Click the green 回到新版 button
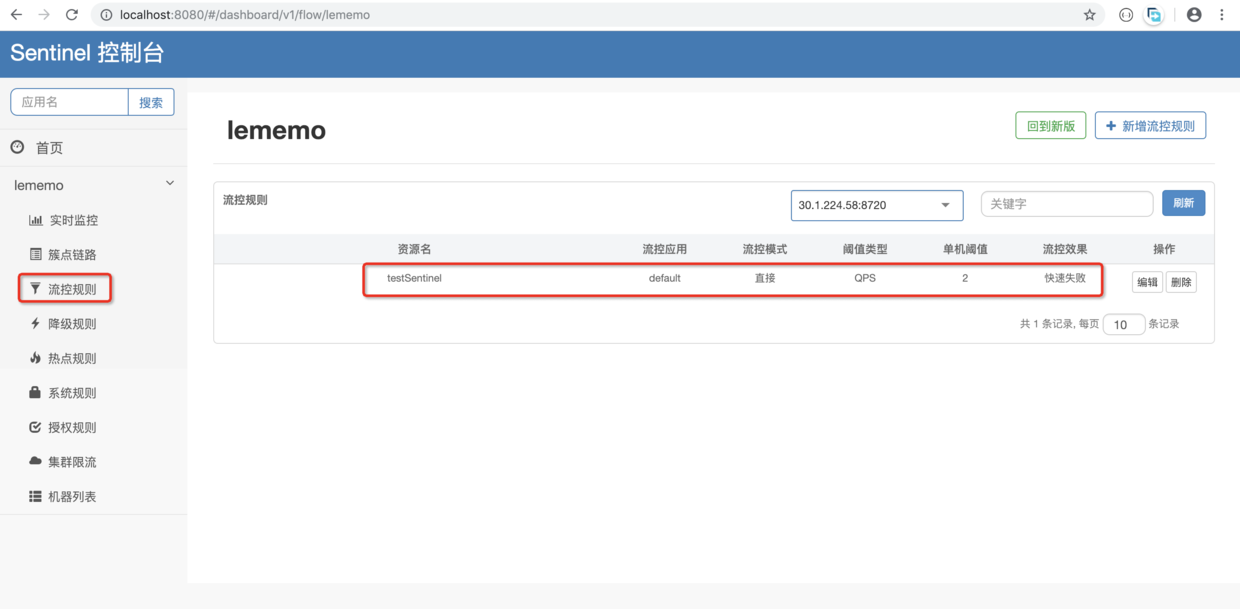1240x609 pixels. coord(1050,126)
